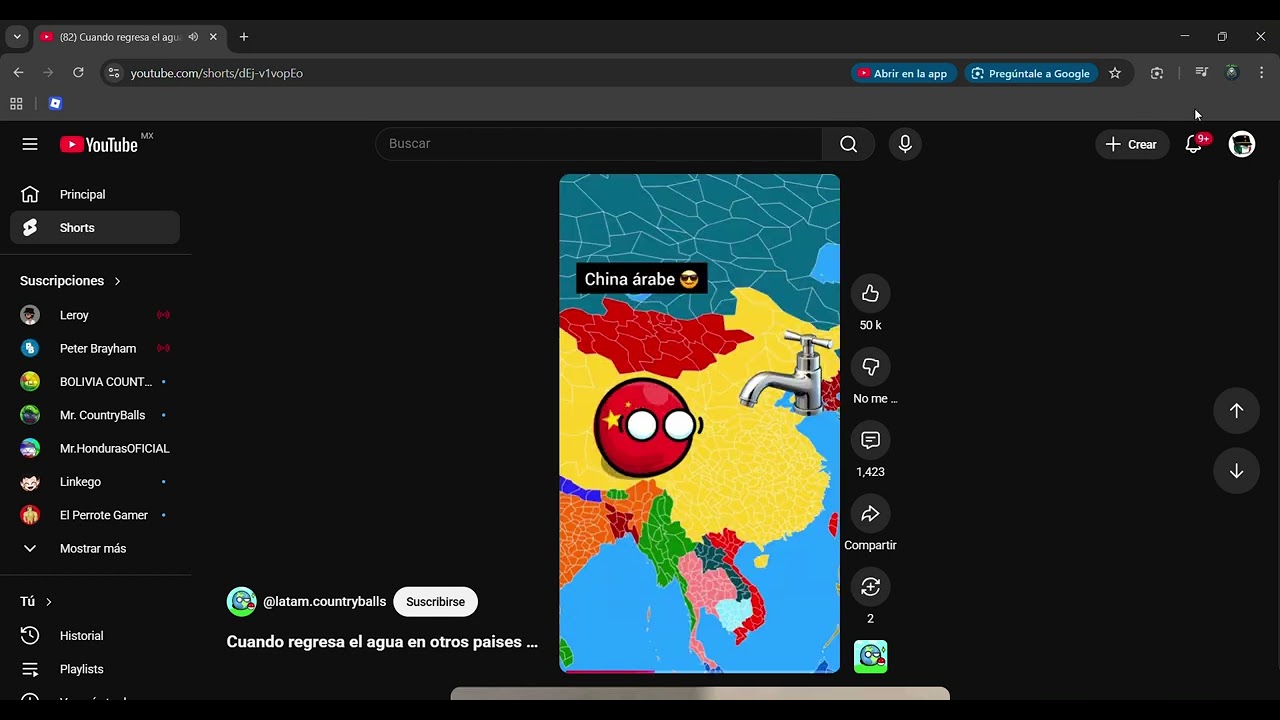Expand the Suscripciones section
Screen dimensions: 1280x720
[70, 281]
